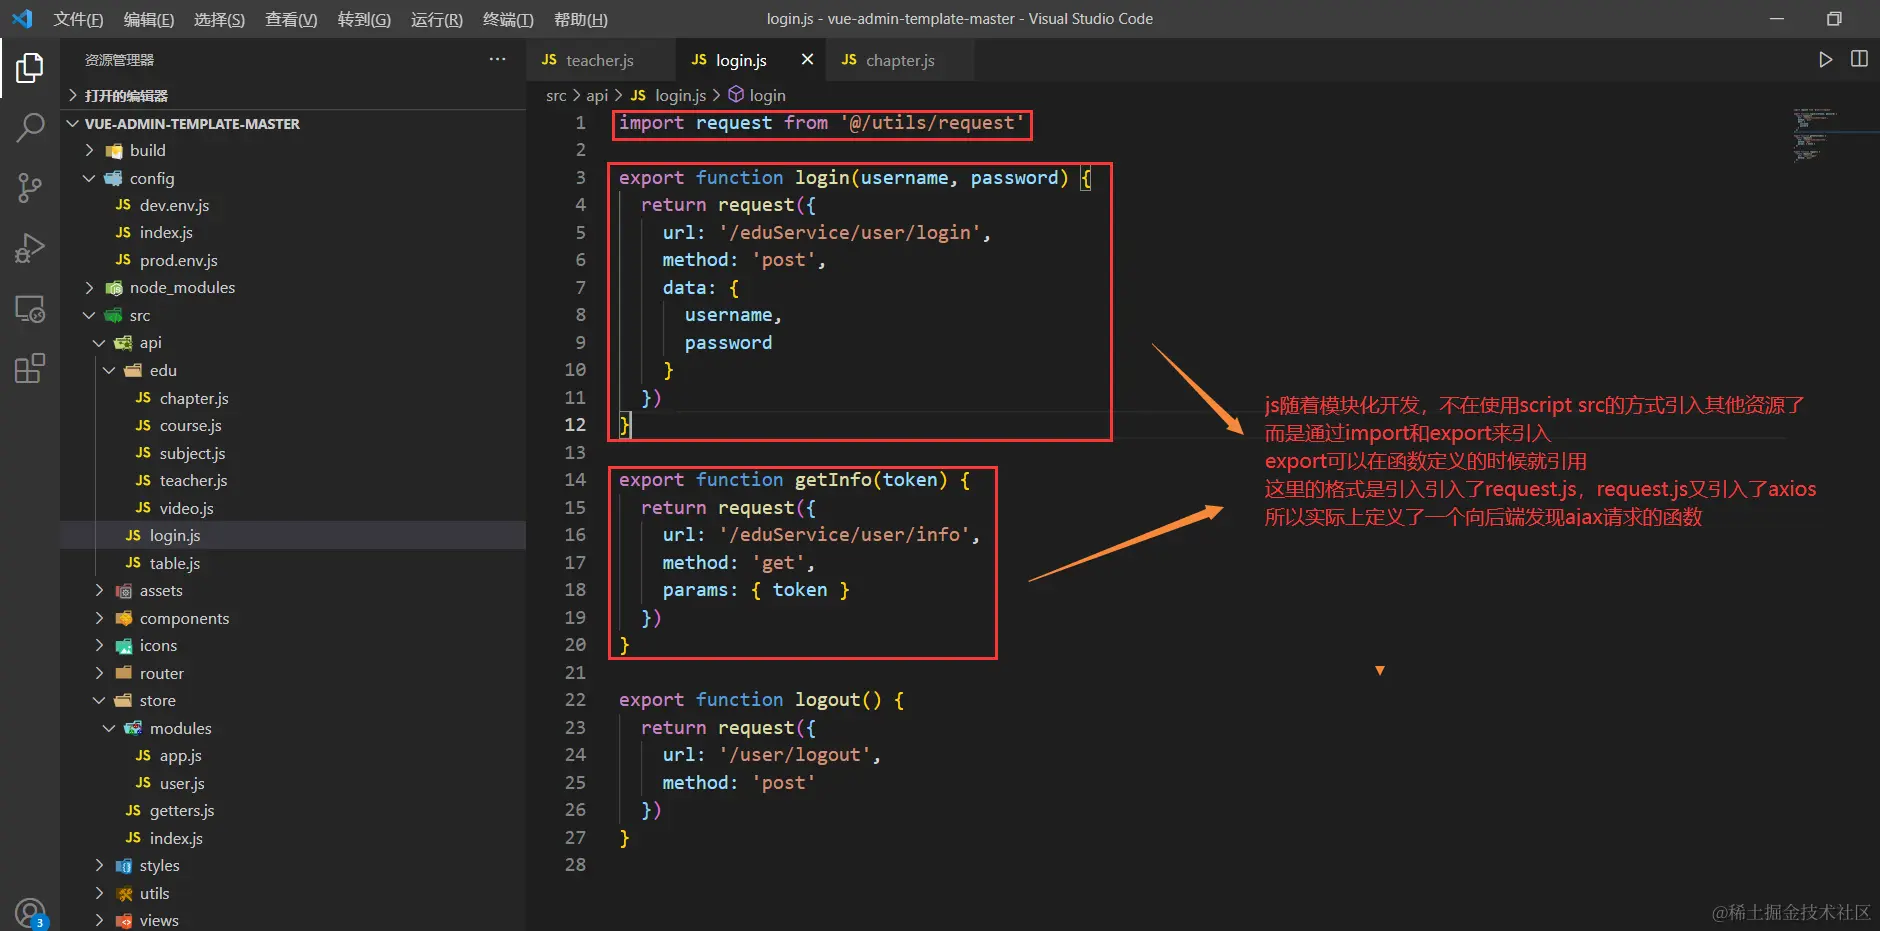The height and width of the screenshot is (931, 1880).
Task: Click the Run code play icon
Action: point(1825,60)
